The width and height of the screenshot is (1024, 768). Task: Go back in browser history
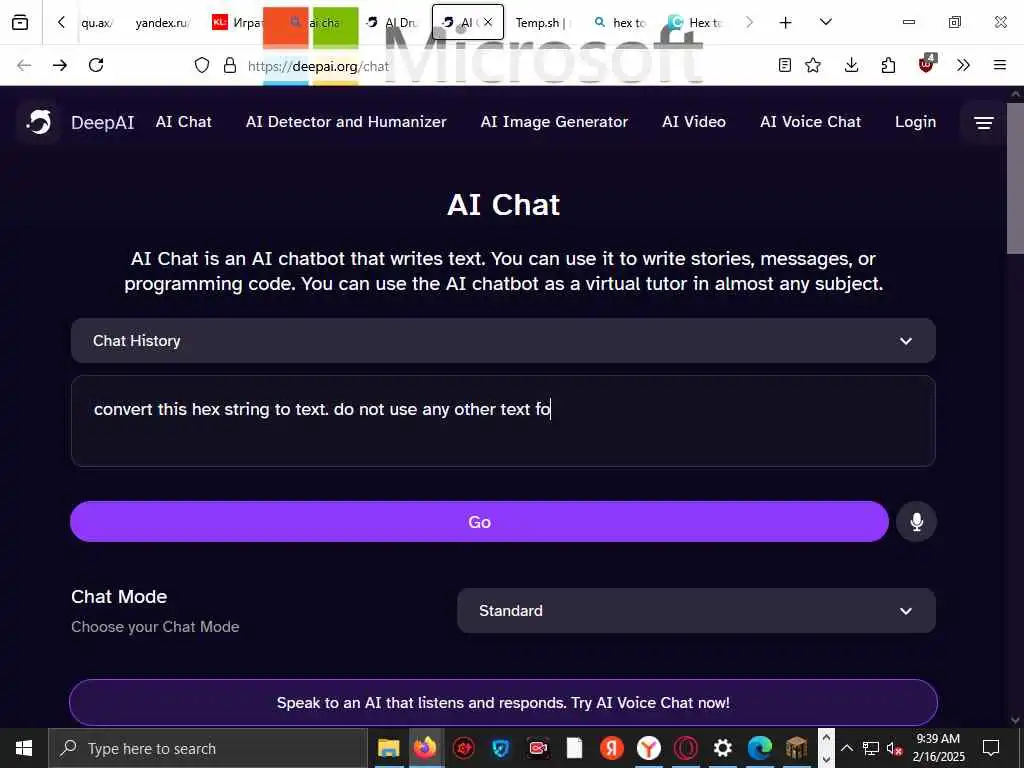tap(24, 65)
